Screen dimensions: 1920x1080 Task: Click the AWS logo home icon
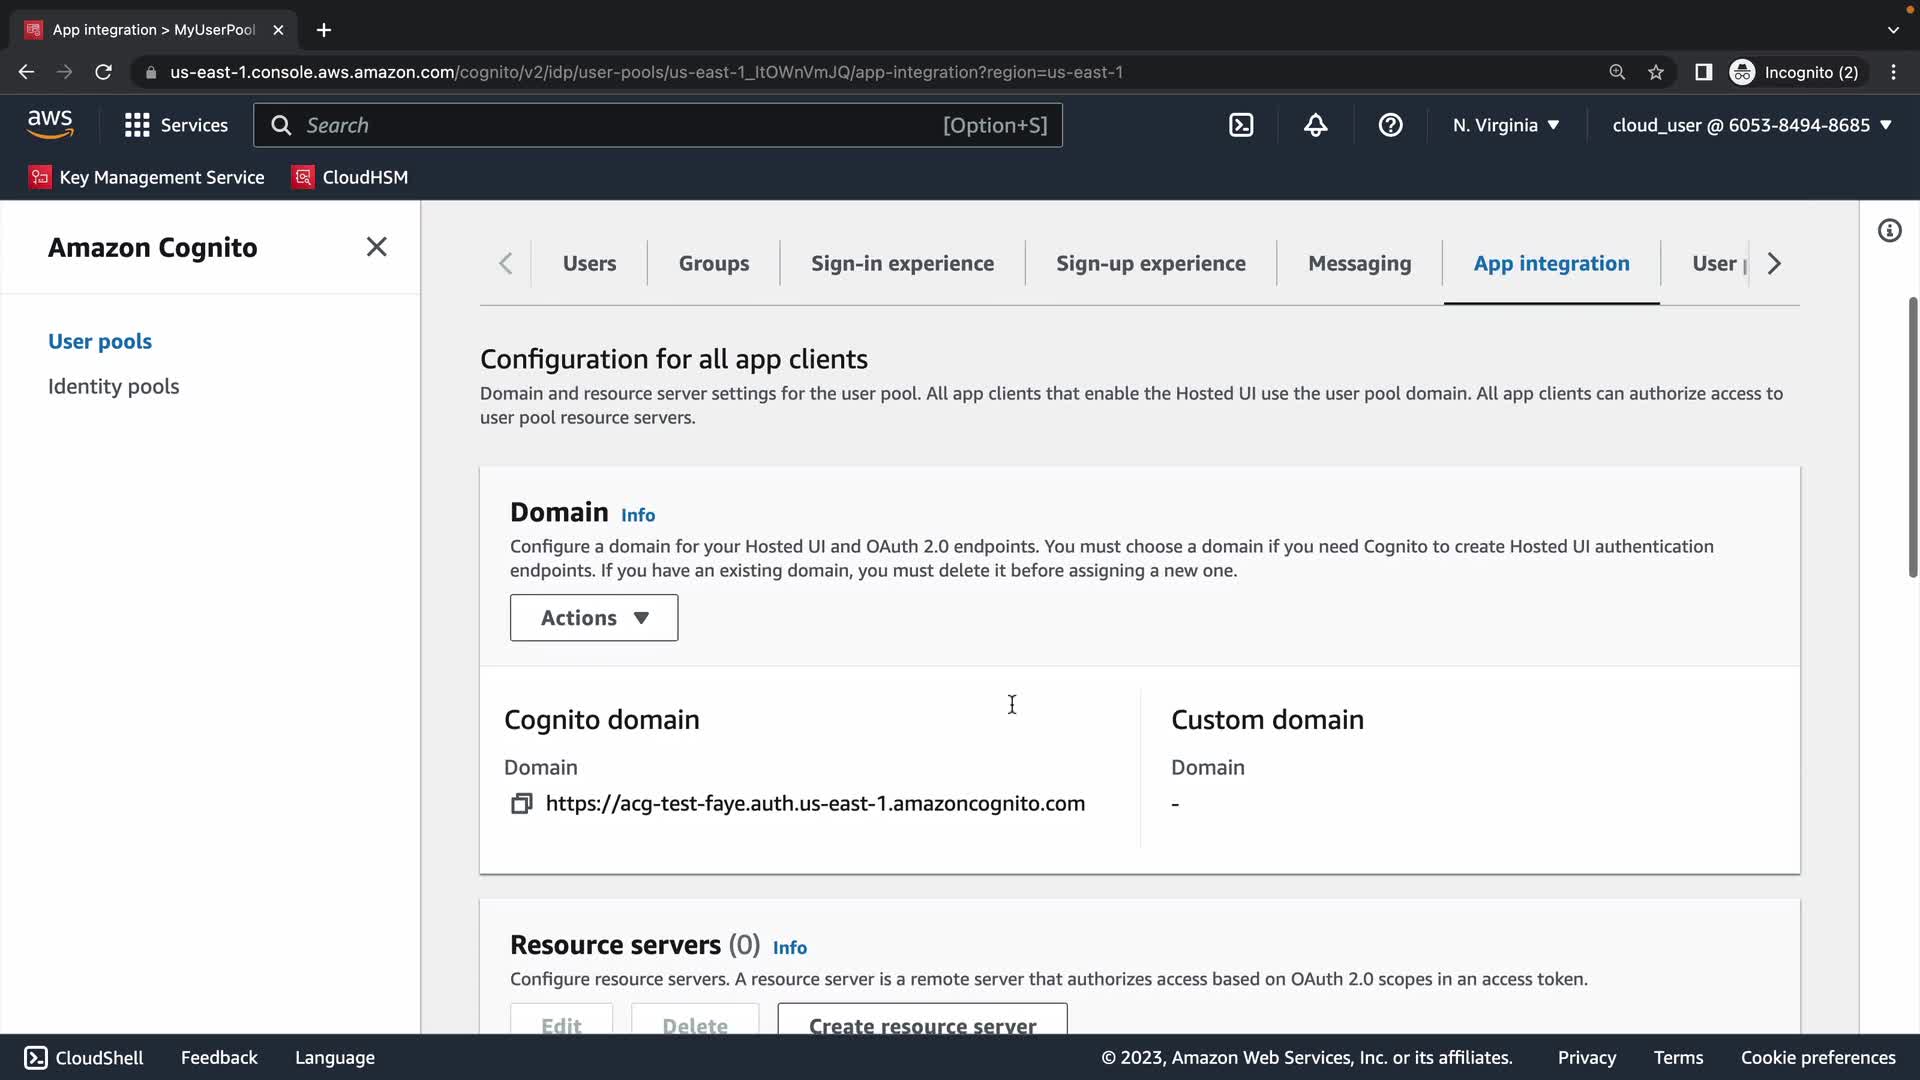click(50, 125)
